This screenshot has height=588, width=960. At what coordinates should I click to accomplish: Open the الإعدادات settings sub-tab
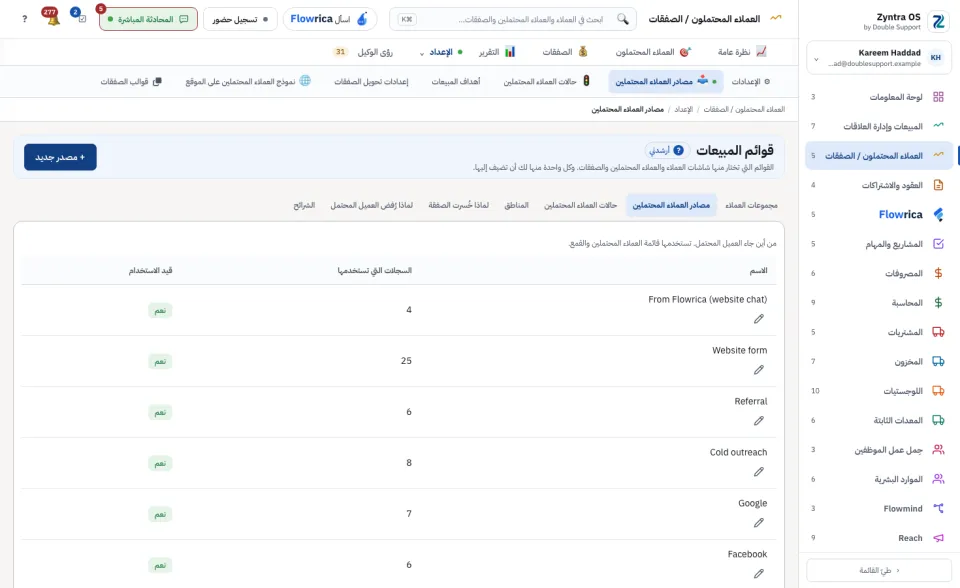pos(751,81)
